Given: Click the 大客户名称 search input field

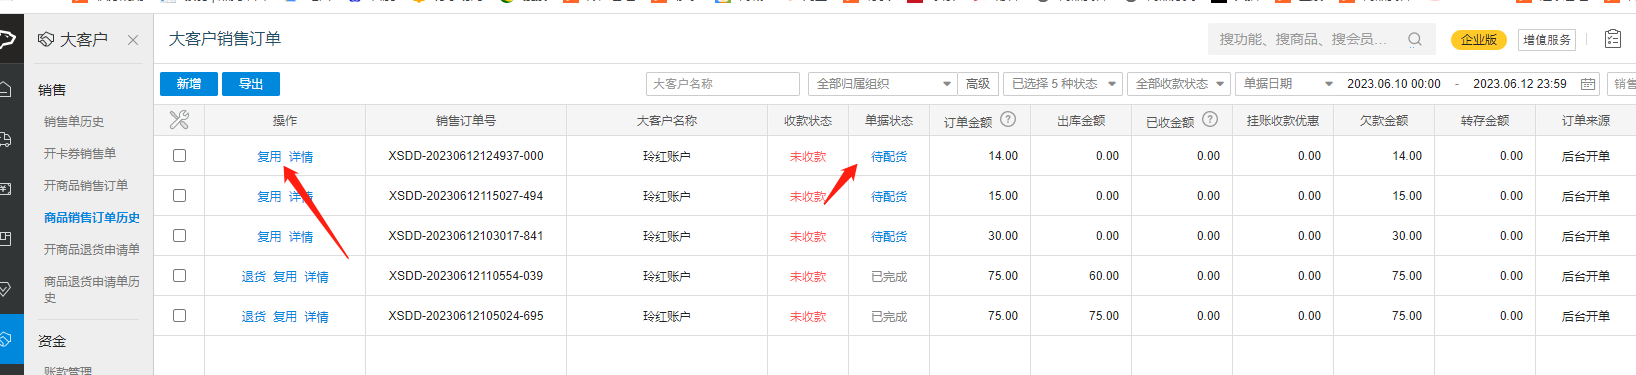Looking at the screenshot, I should click(723, 84).
